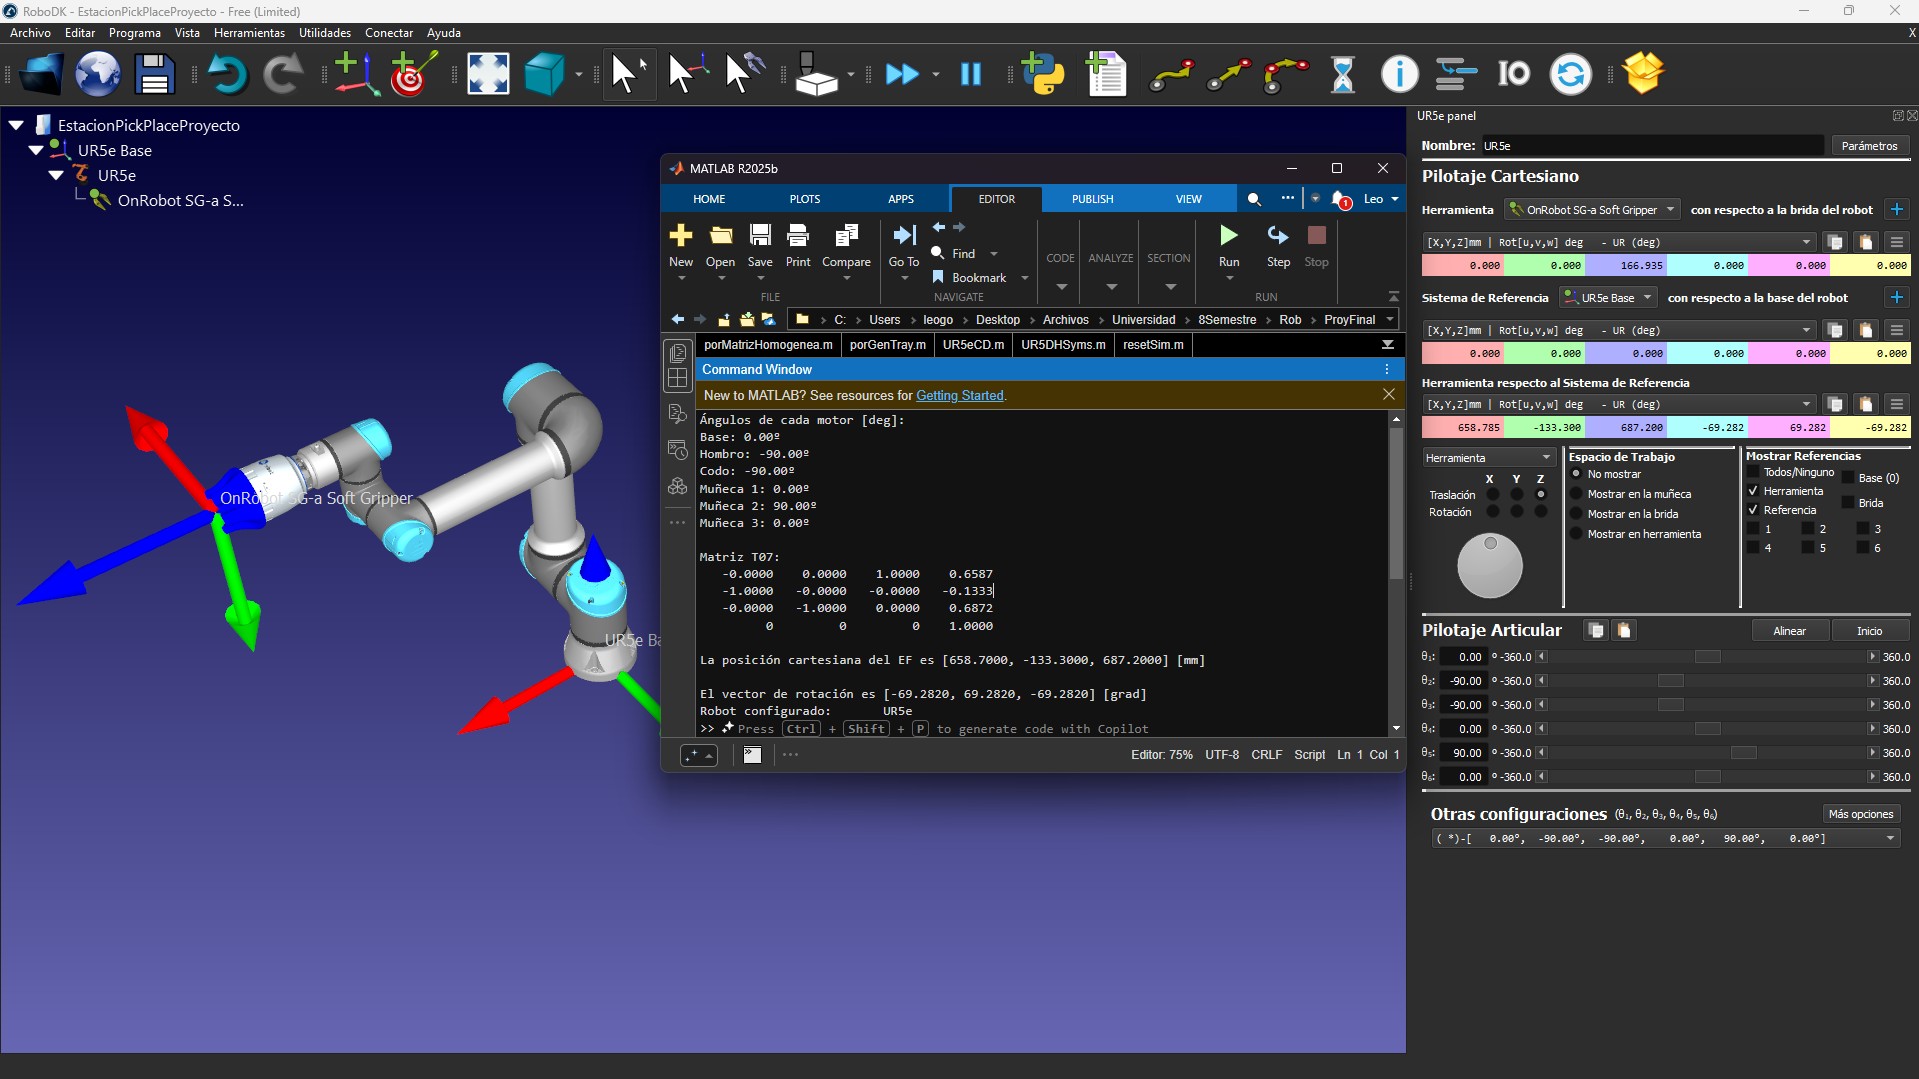Select 'Mostrar en la muñeca' option
The width and height of the screenshot is (1919, 1079).
[1577, 494]
